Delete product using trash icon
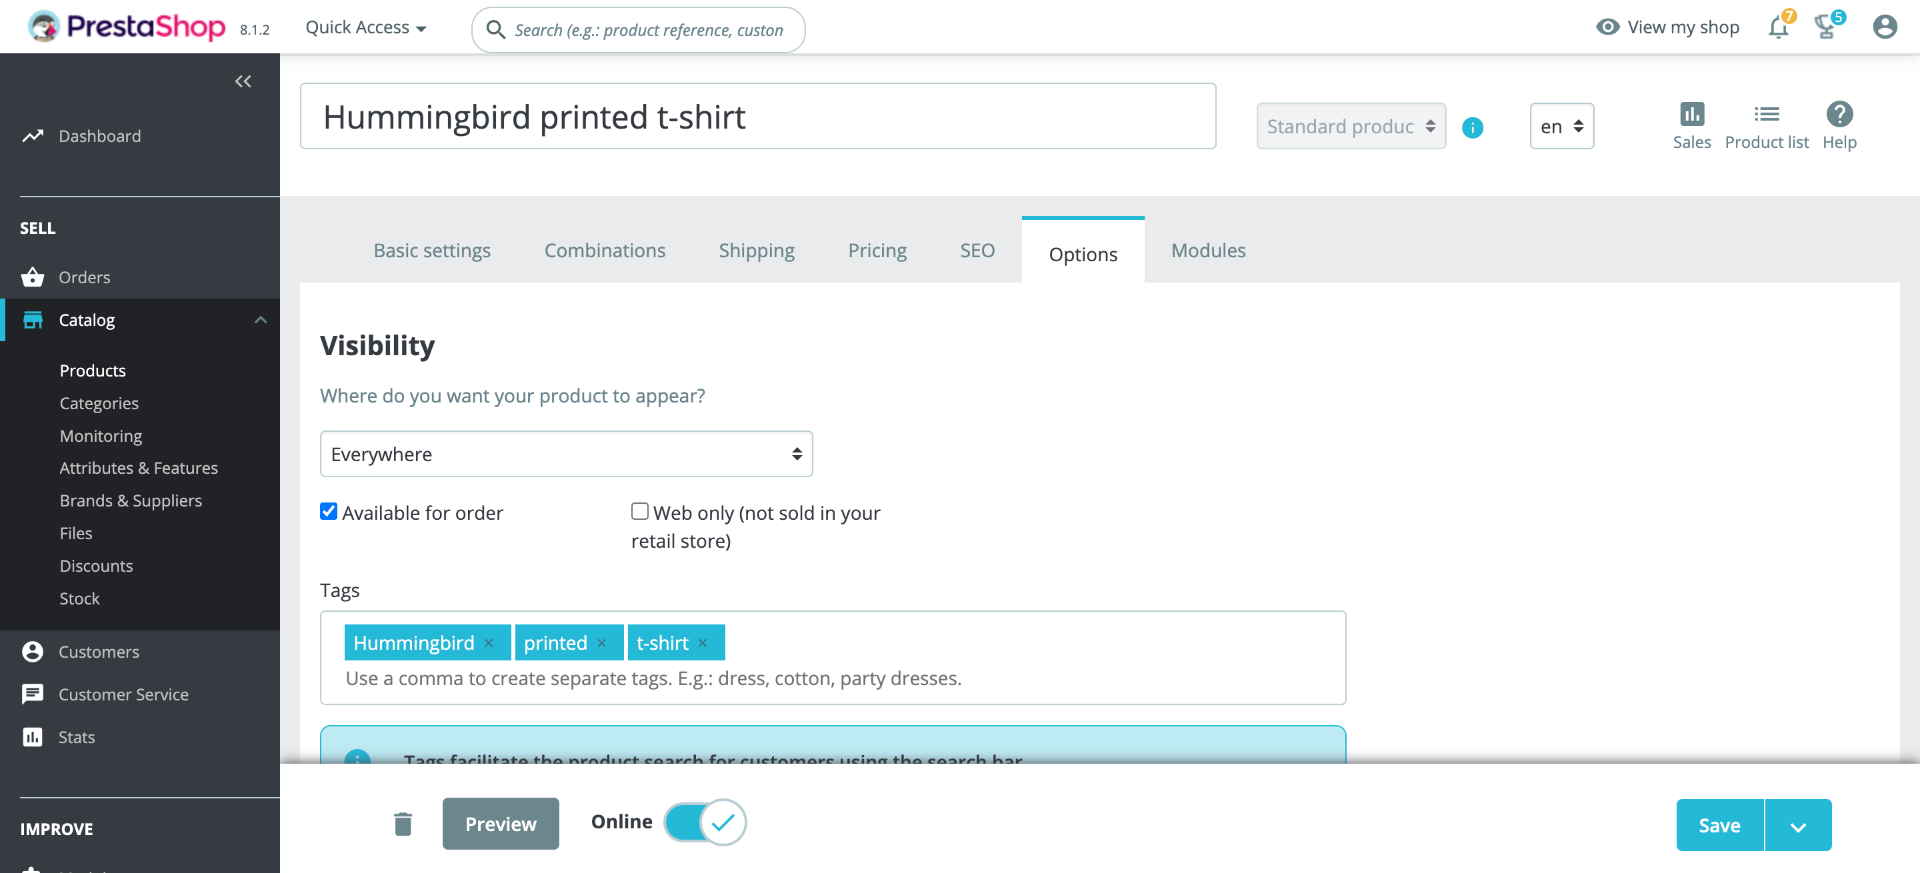Viewport: 1920px width, 873px height. tap(403, 824)
